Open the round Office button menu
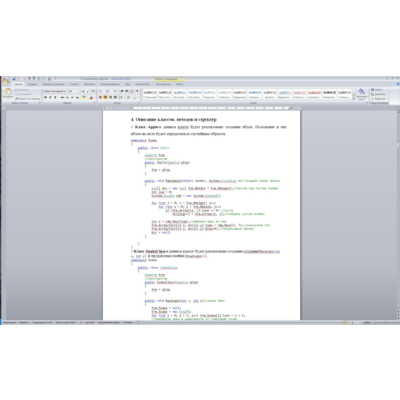Screen dimensions: 400x400 (x=6, y=81)
